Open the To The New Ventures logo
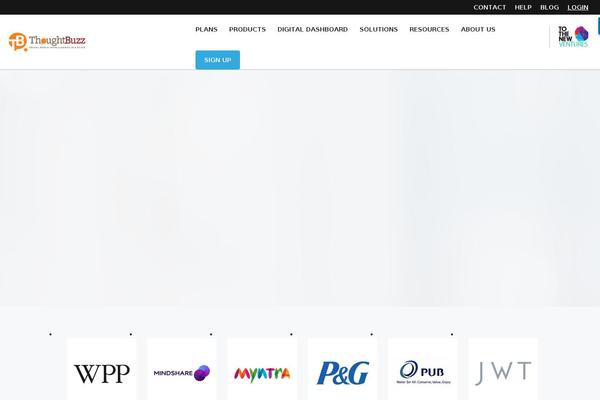 point(573,36)
